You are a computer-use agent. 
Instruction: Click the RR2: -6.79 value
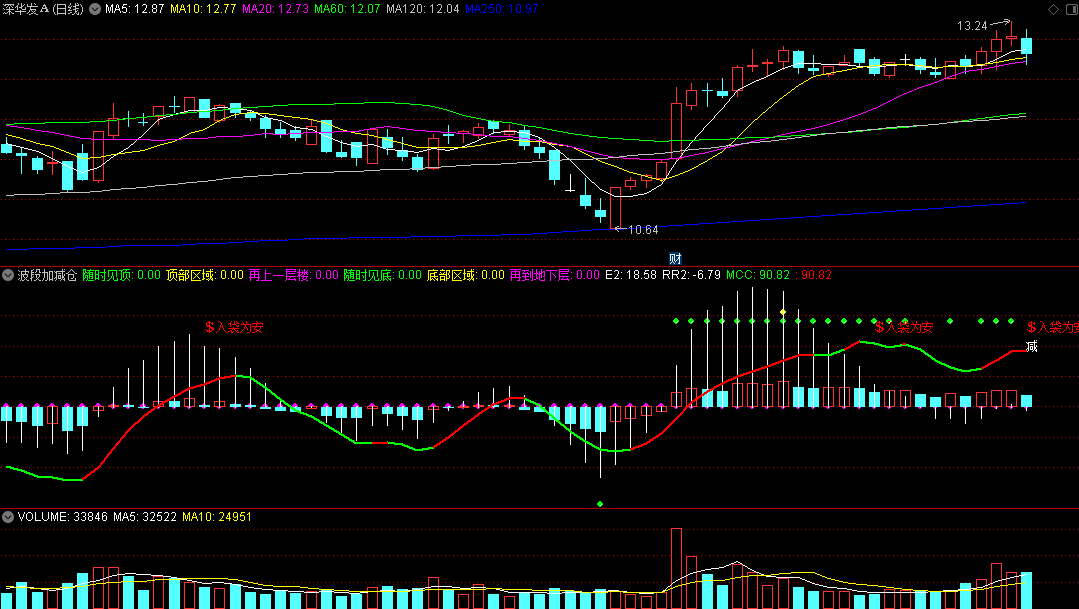(x=692, y=275)
